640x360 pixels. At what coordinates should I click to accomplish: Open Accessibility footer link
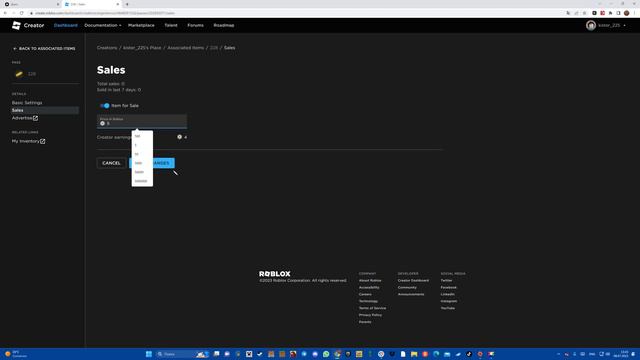pyautogui.click(x=369, y=288)
